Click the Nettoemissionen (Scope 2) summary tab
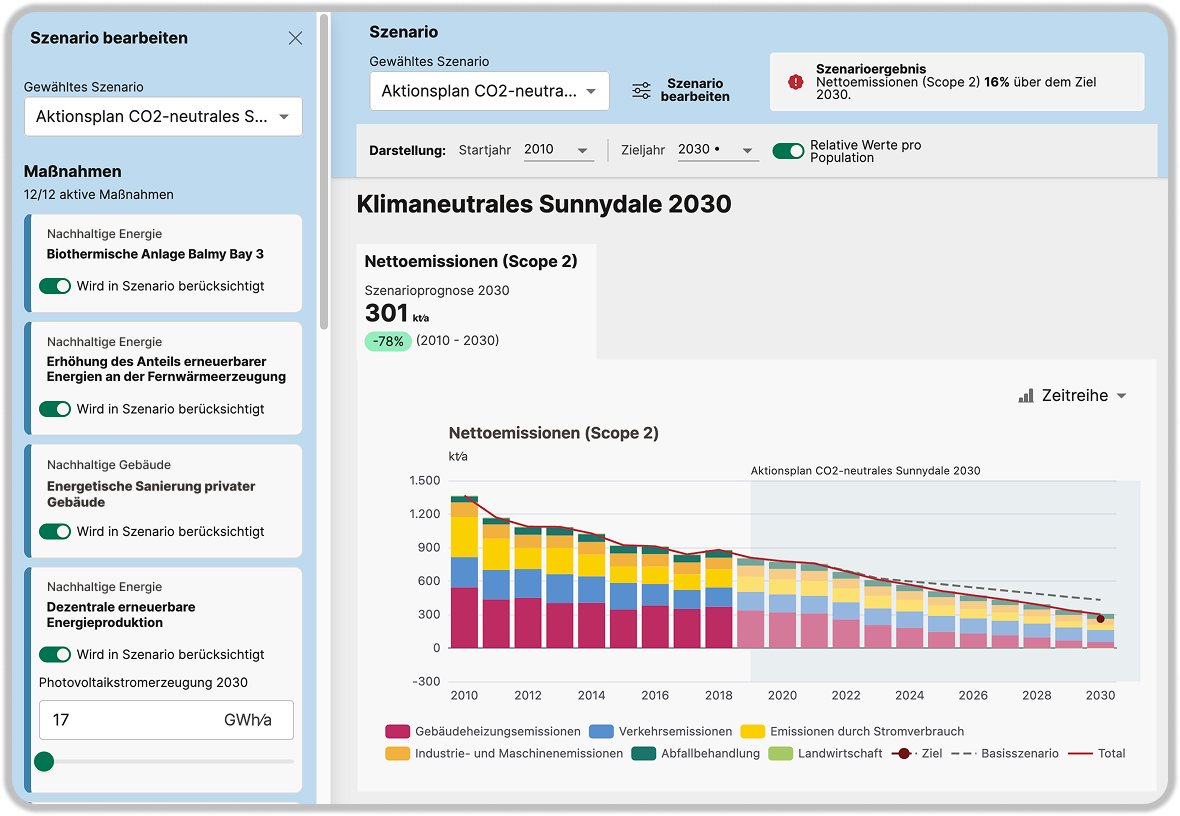This screenshot has height=816, width=1180. coord(476,301)
